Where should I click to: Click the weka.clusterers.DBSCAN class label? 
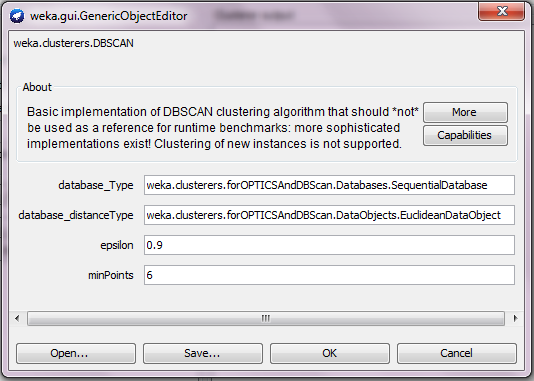click(74, 43)
